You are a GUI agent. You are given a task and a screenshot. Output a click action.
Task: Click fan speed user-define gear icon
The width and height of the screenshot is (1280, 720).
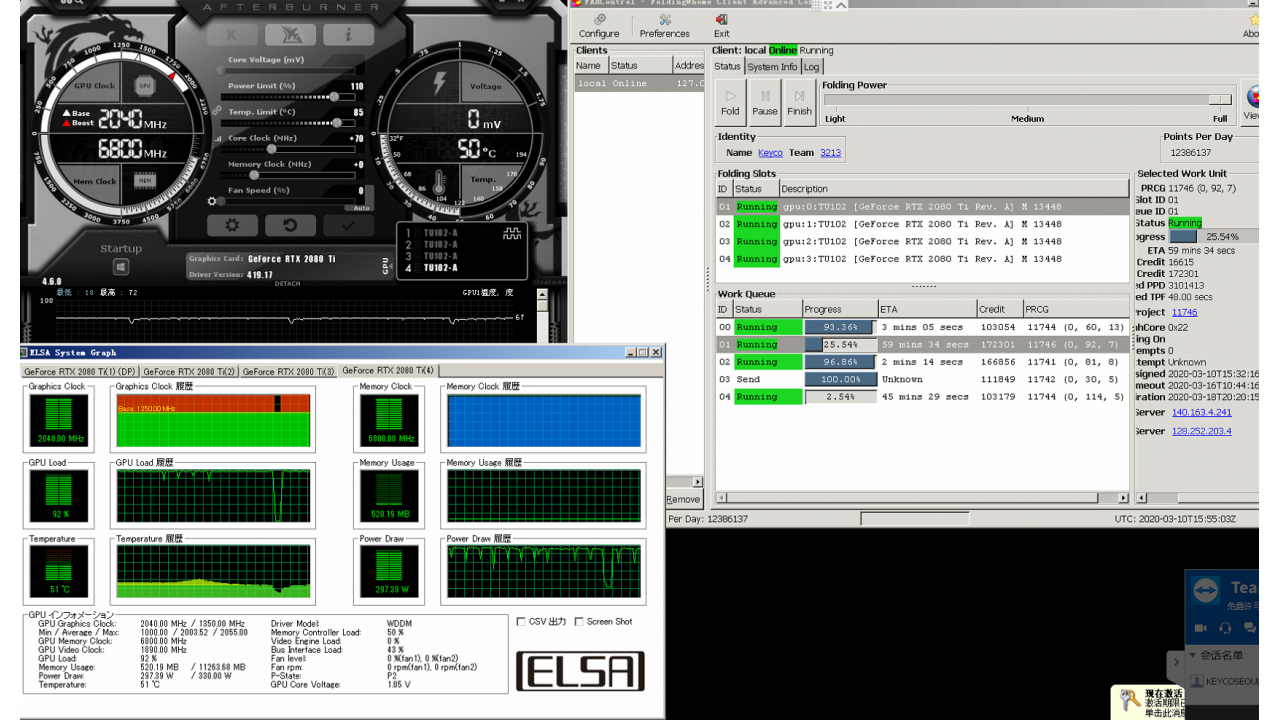[212, 201]
